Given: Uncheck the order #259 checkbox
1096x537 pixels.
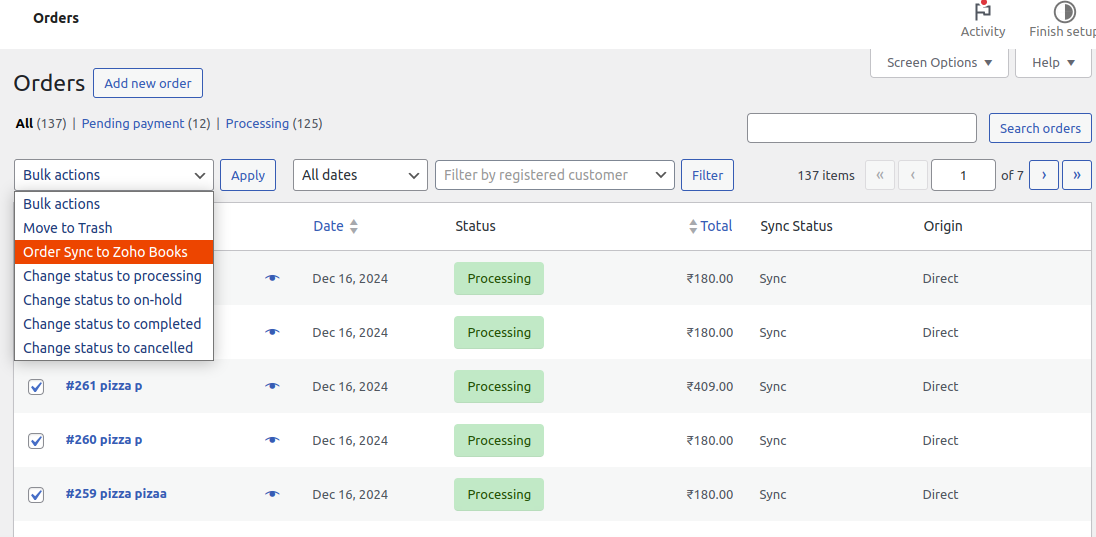Looking at the screenshot, I should 36,495.
